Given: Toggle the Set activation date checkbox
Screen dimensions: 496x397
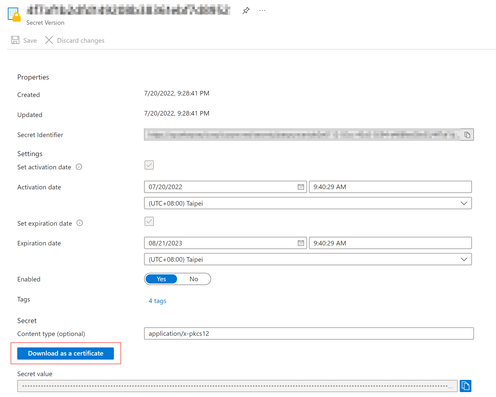Looking at the screenshot, I should point(149,165).
